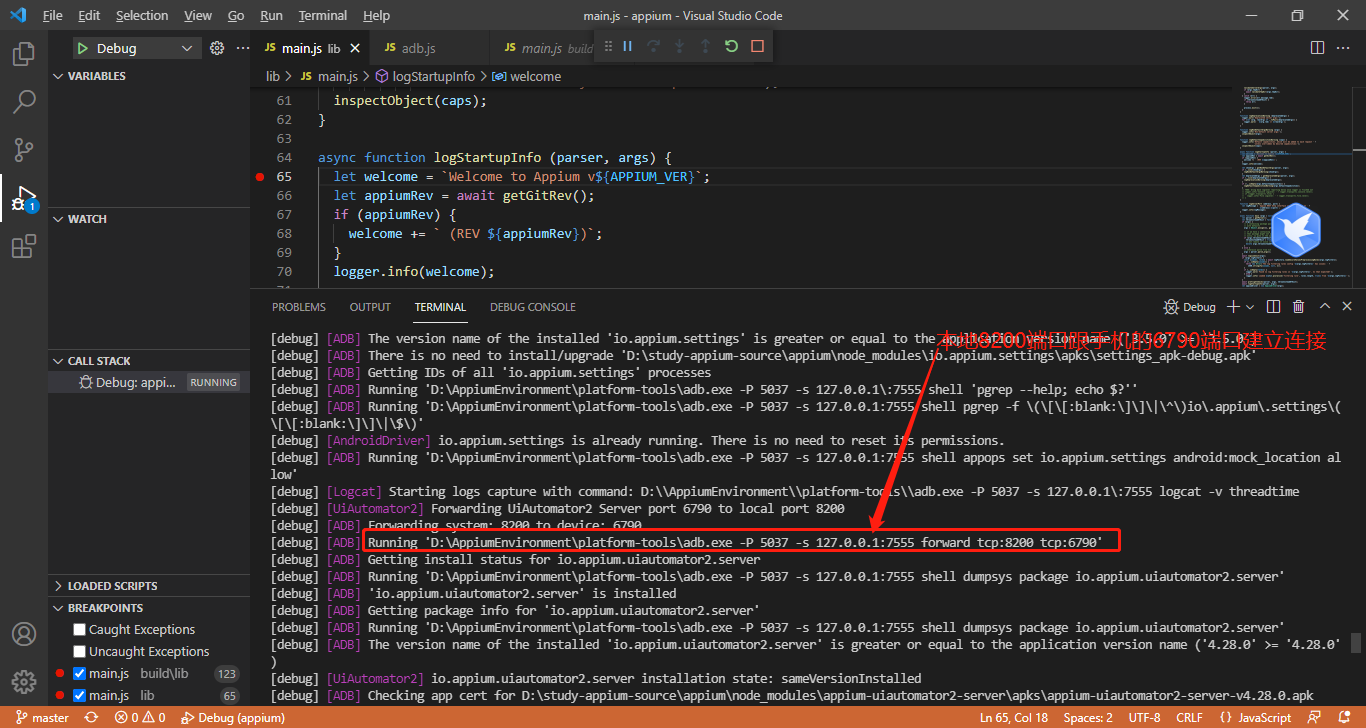Switch to the Debug Console tab

coord(532,307)
